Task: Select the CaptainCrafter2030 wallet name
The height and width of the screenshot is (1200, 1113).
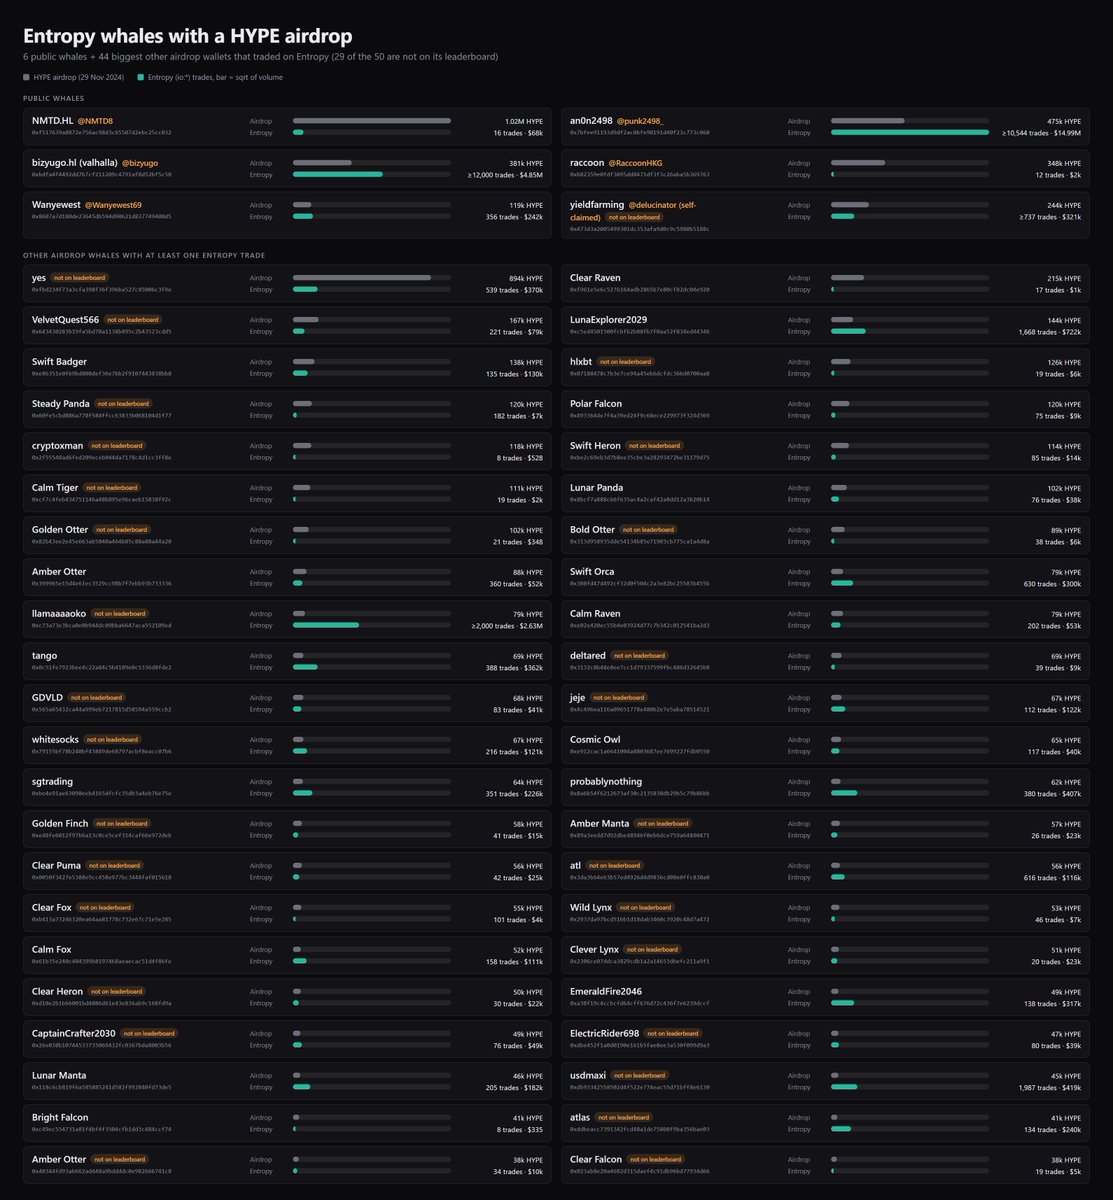Action: pos(74,1034)
